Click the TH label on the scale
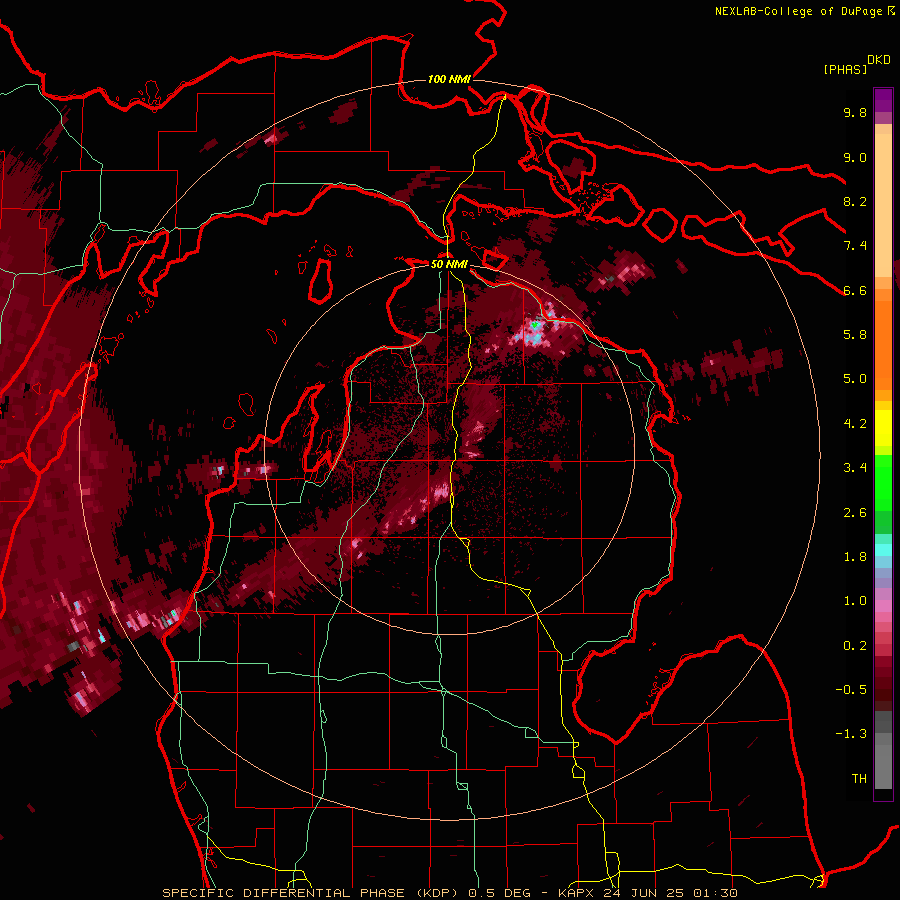The height and width of the screenshot is (900, 900). coord(859,779)
